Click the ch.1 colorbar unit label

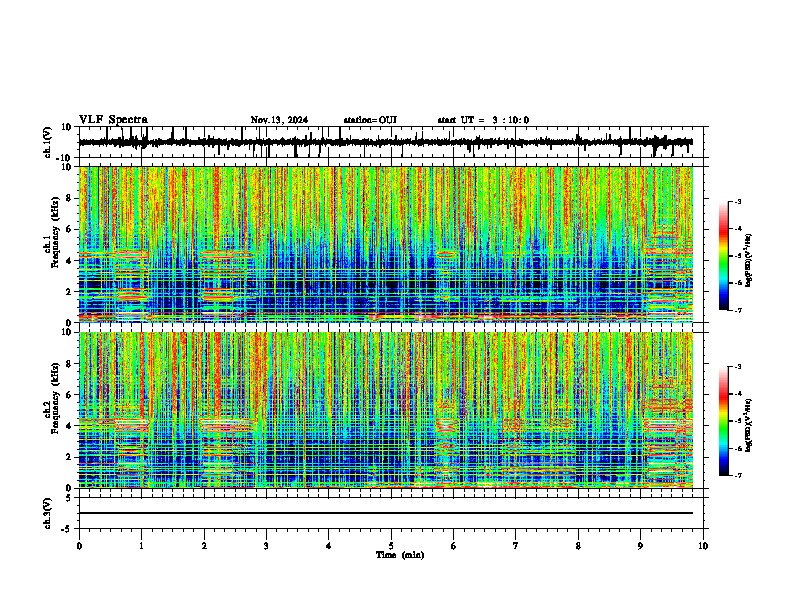(748, 261)
